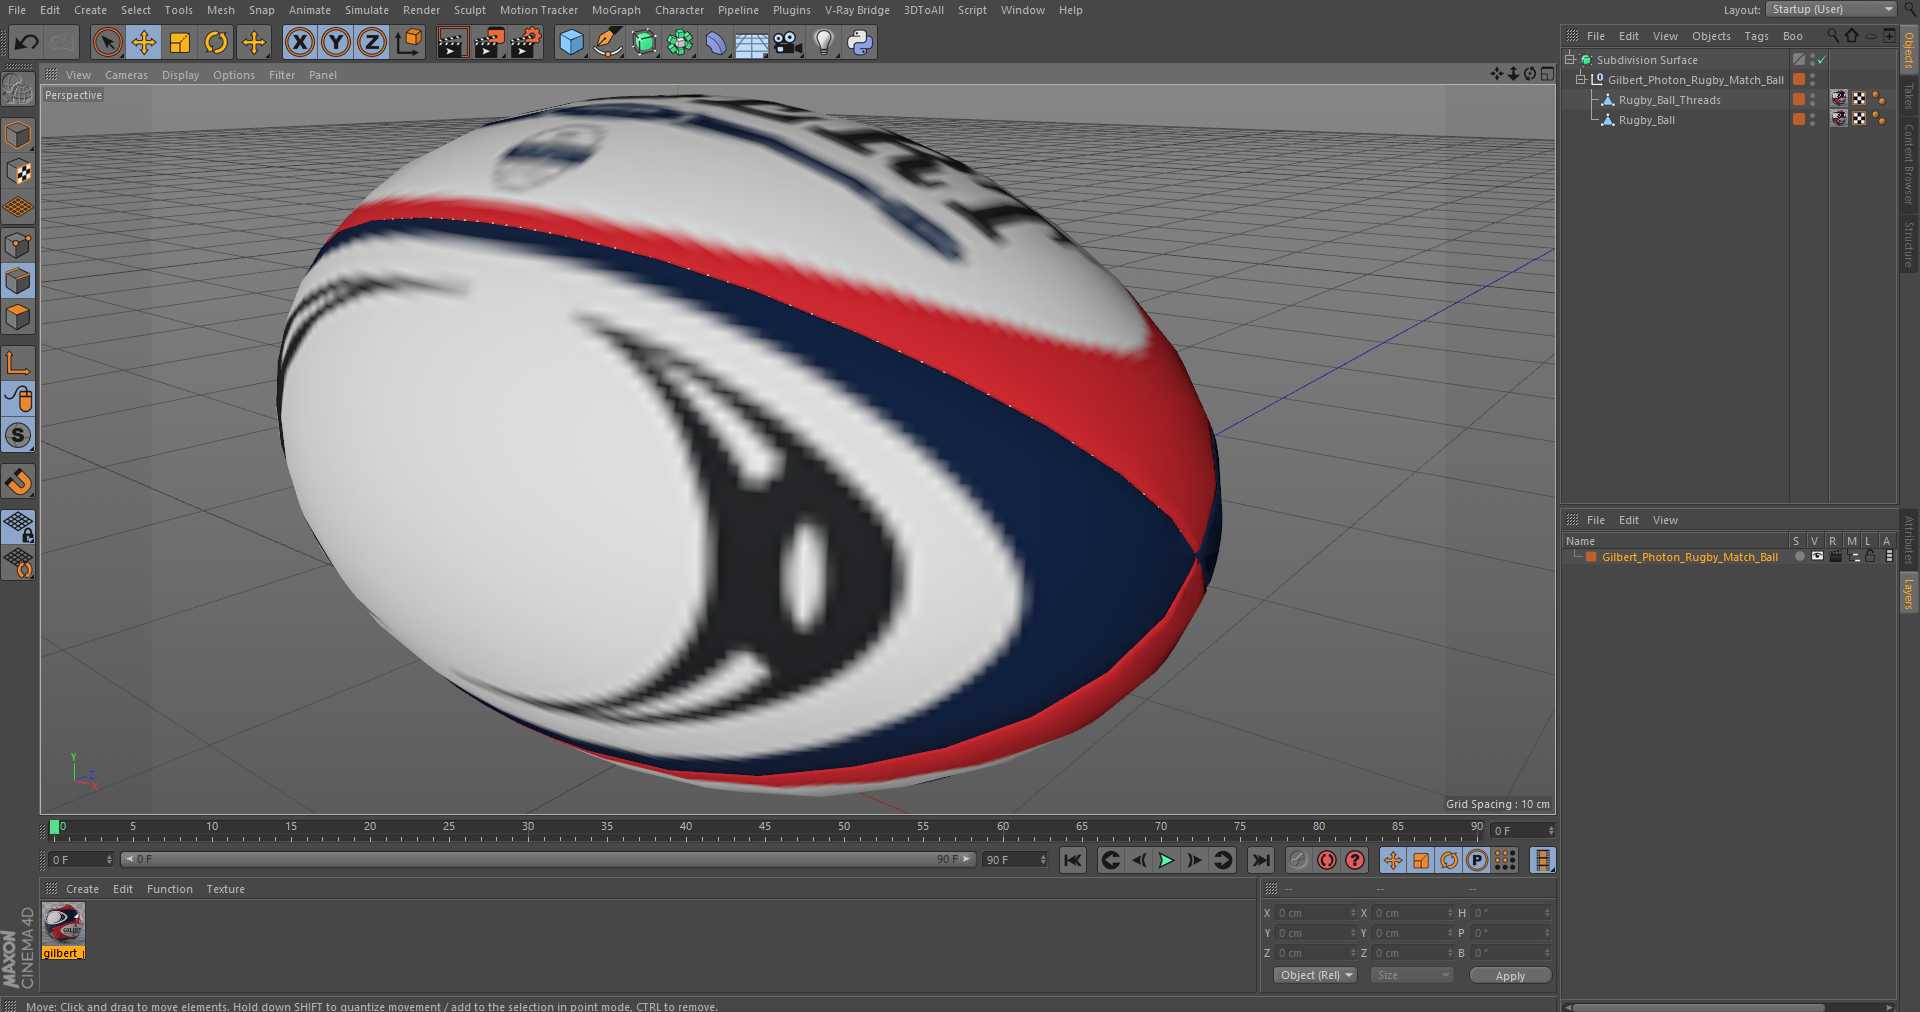Open the Python script icon
This screenshot has width=1920, height=1012.
[860, 42]
